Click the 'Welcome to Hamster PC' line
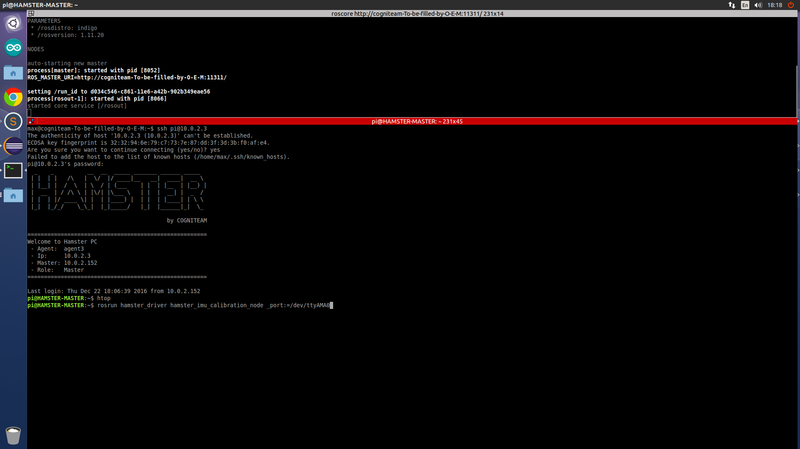The image size is (800, 449). 62,242
